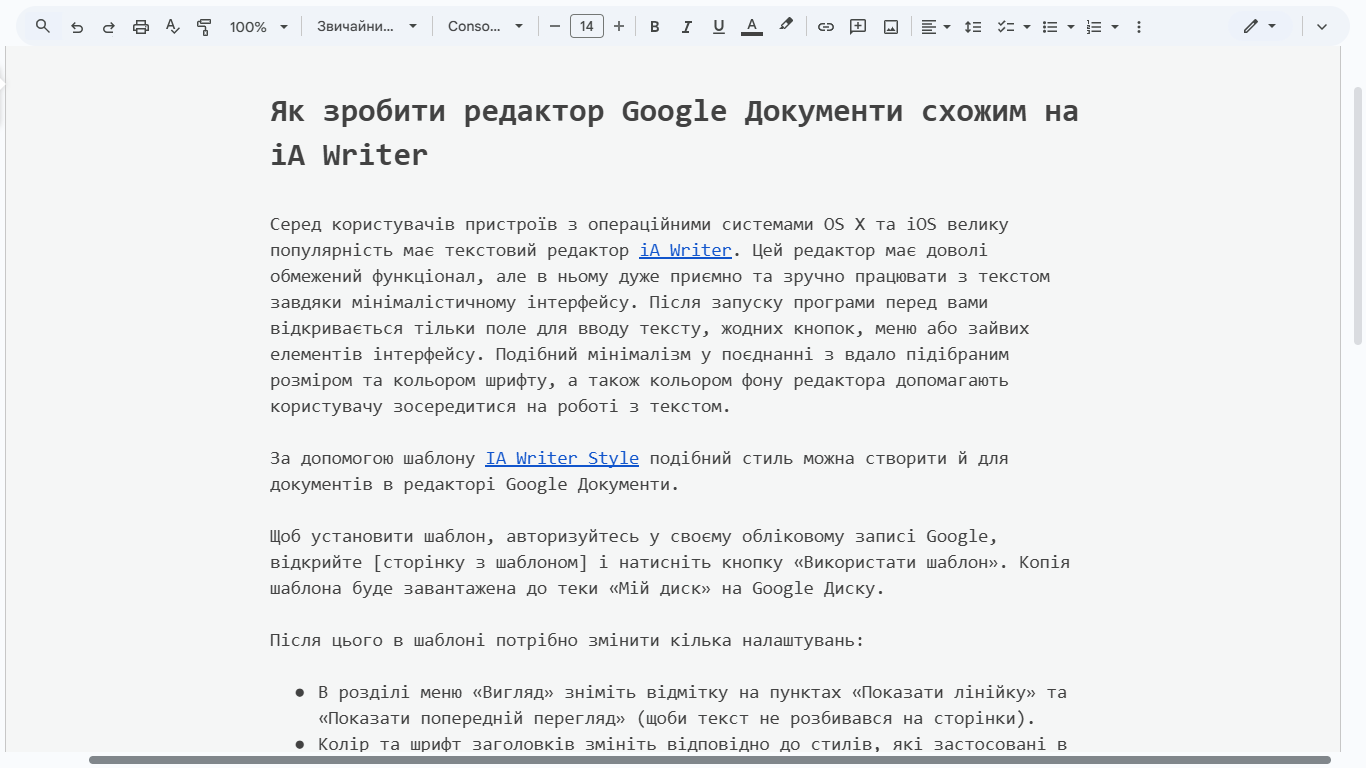Increase font size with plus button
The height and width of the screenshot is (768, 1366).
click(x=619, y=27)
